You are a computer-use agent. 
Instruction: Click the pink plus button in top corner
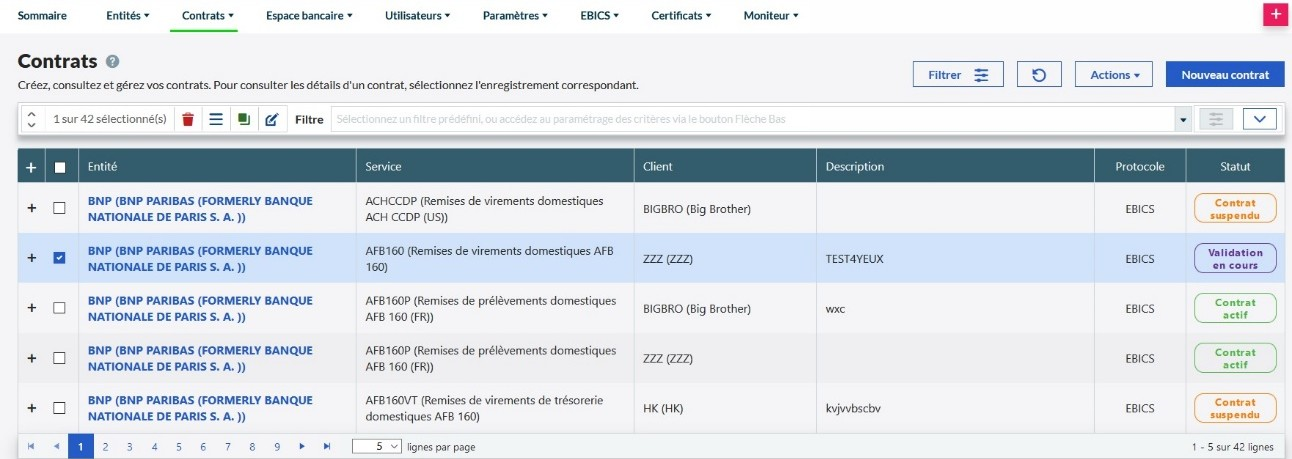click(1274, 14)
